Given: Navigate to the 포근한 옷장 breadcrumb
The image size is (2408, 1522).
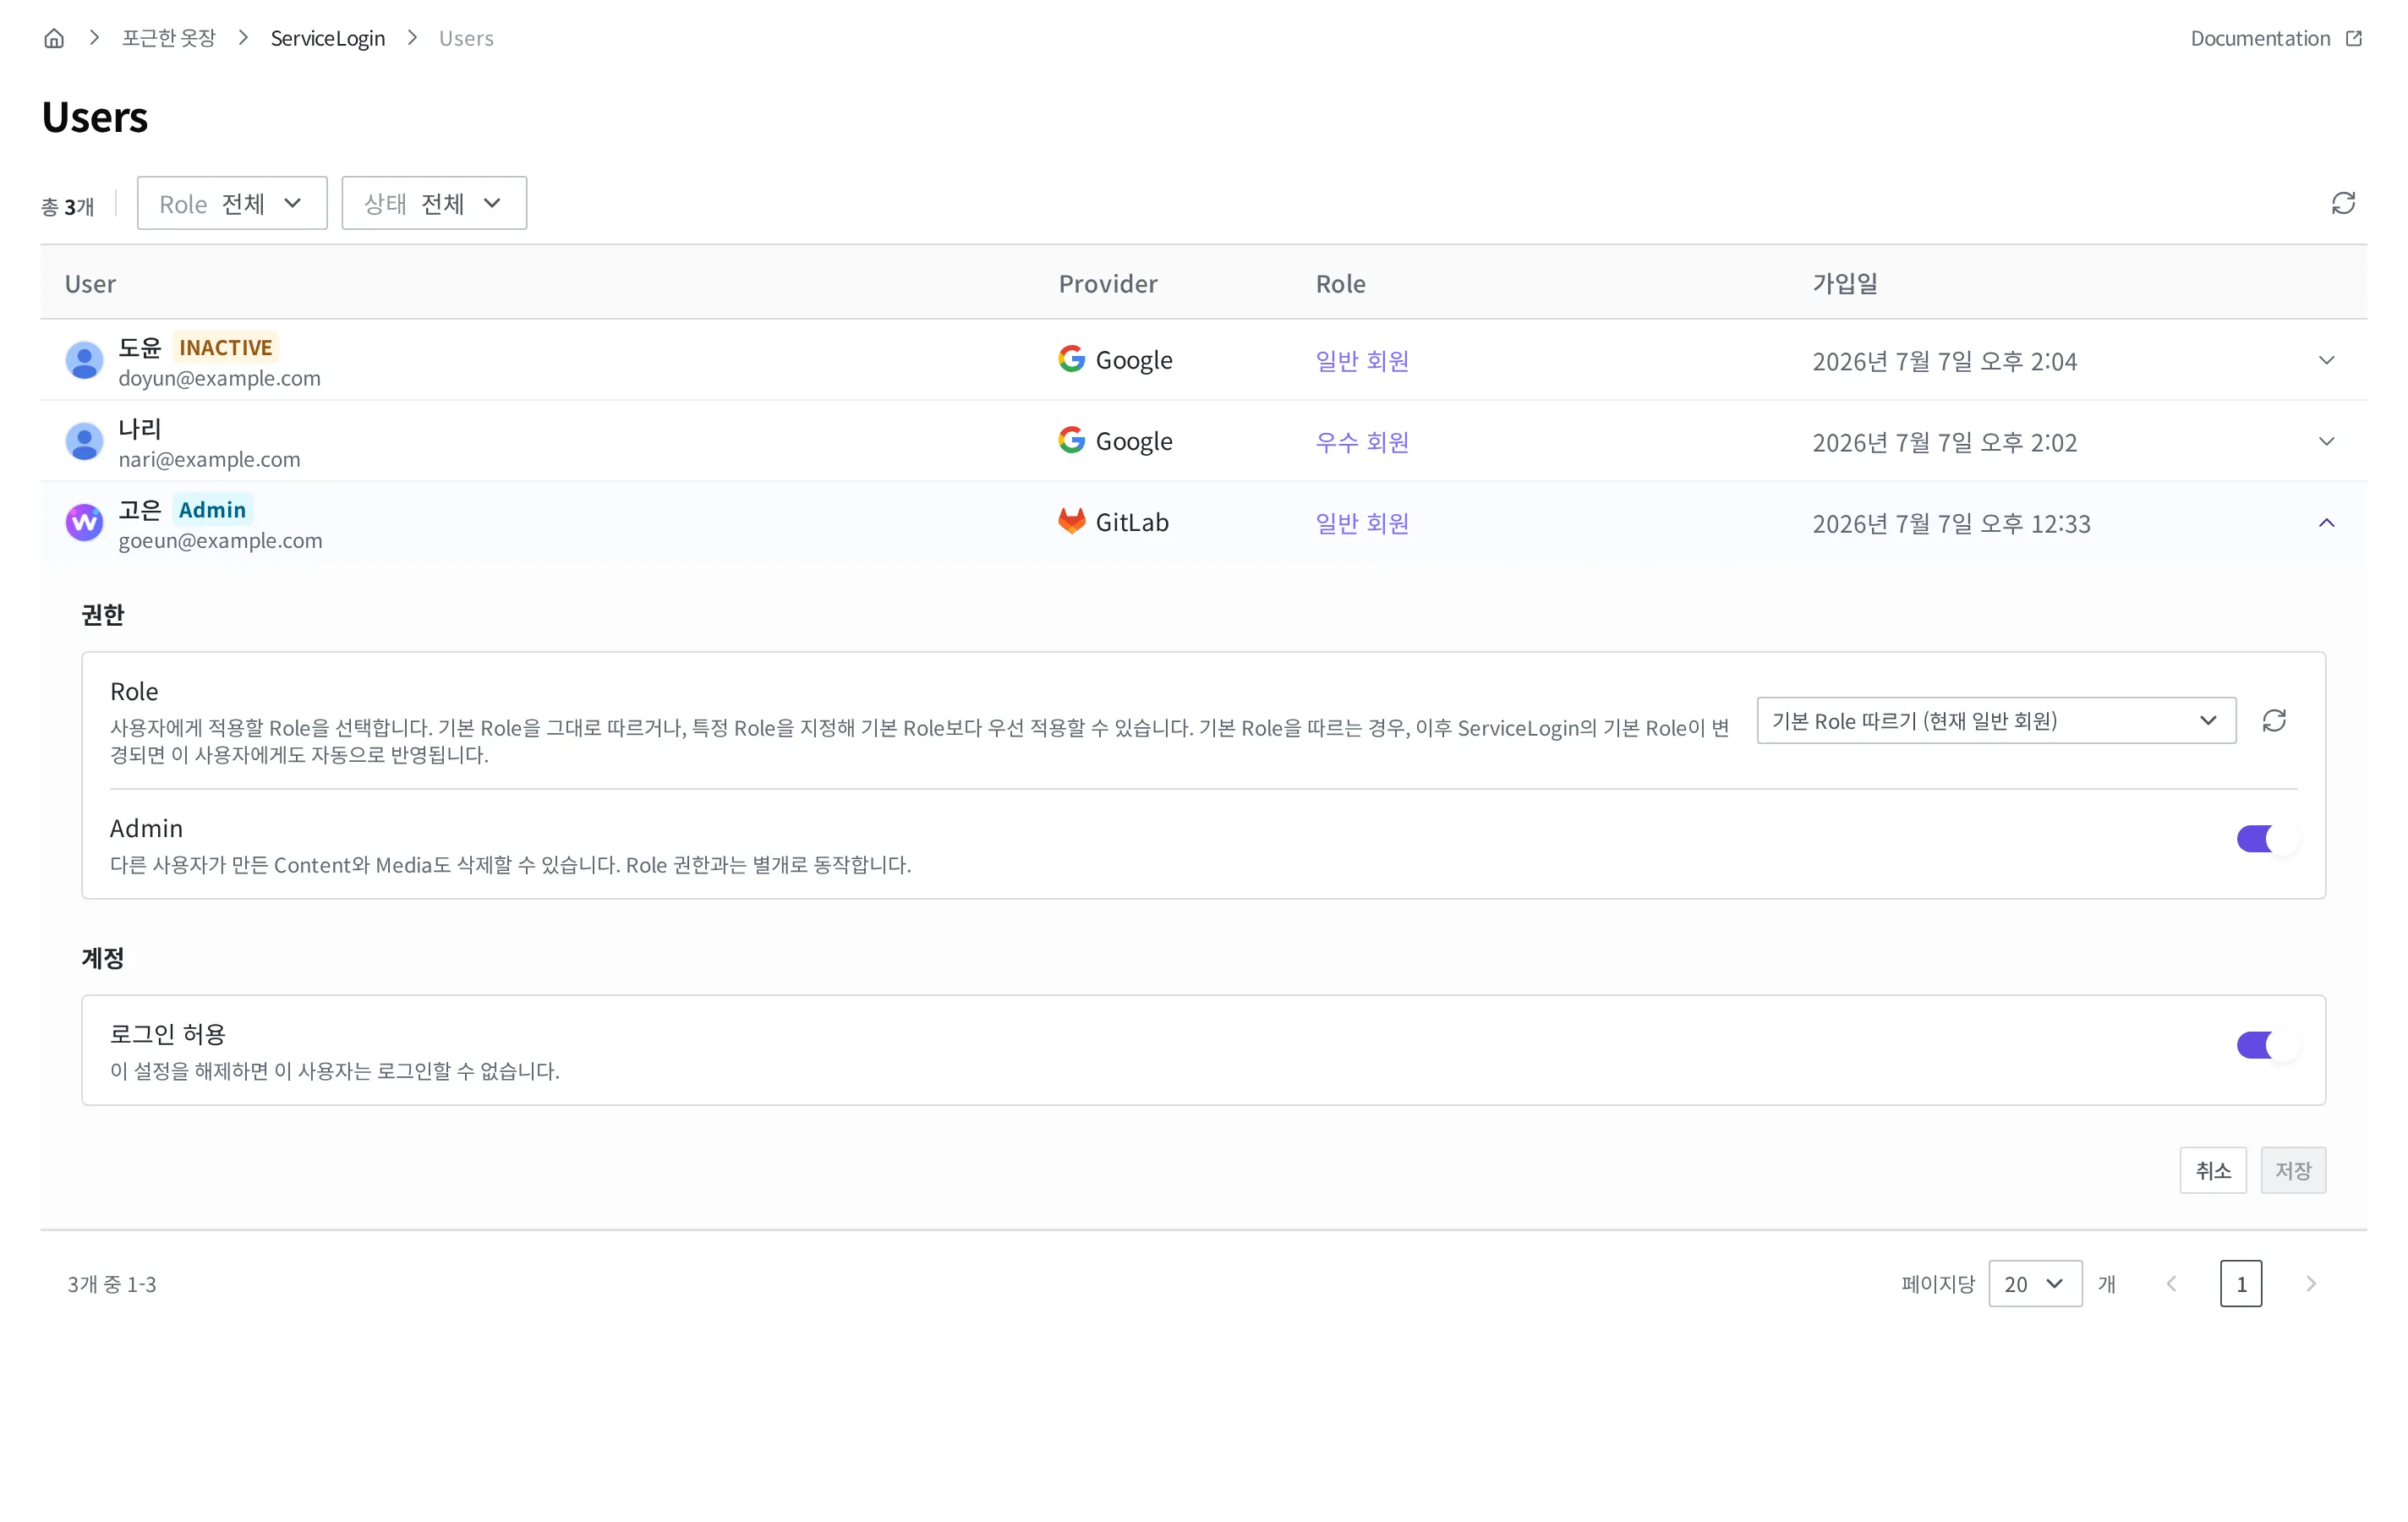Looking at the screenshot, I should click(x=168, y=38).
